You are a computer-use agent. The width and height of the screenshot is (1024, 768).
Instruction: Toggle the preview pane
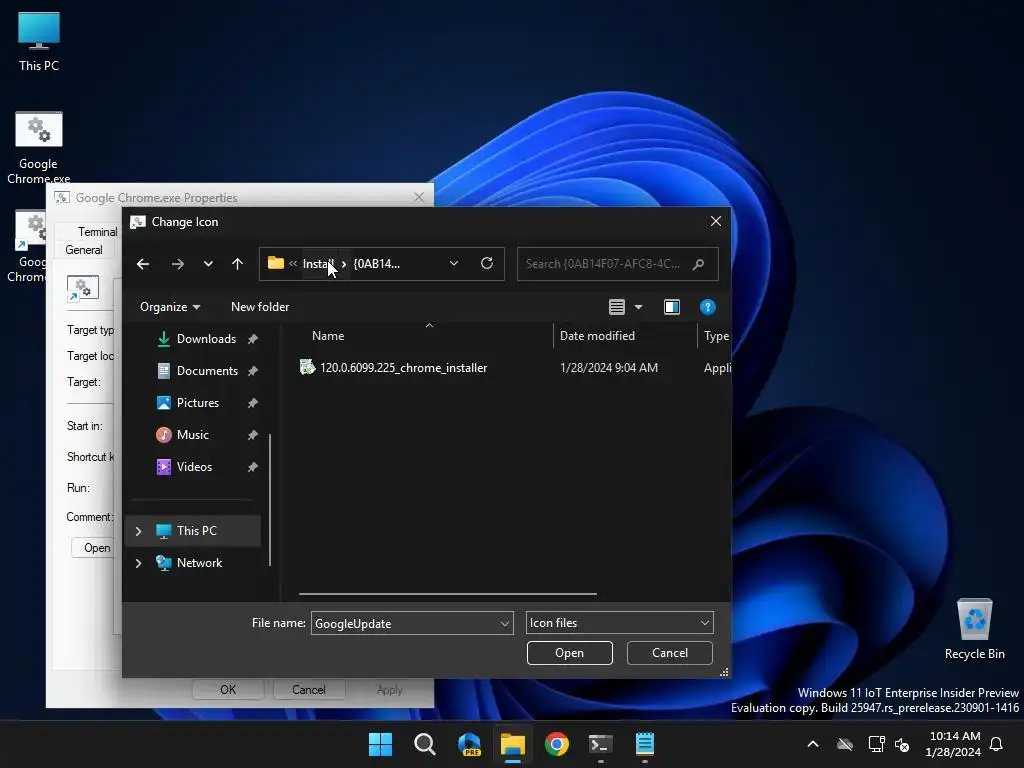pyautogui.click(x=672, y=307)
